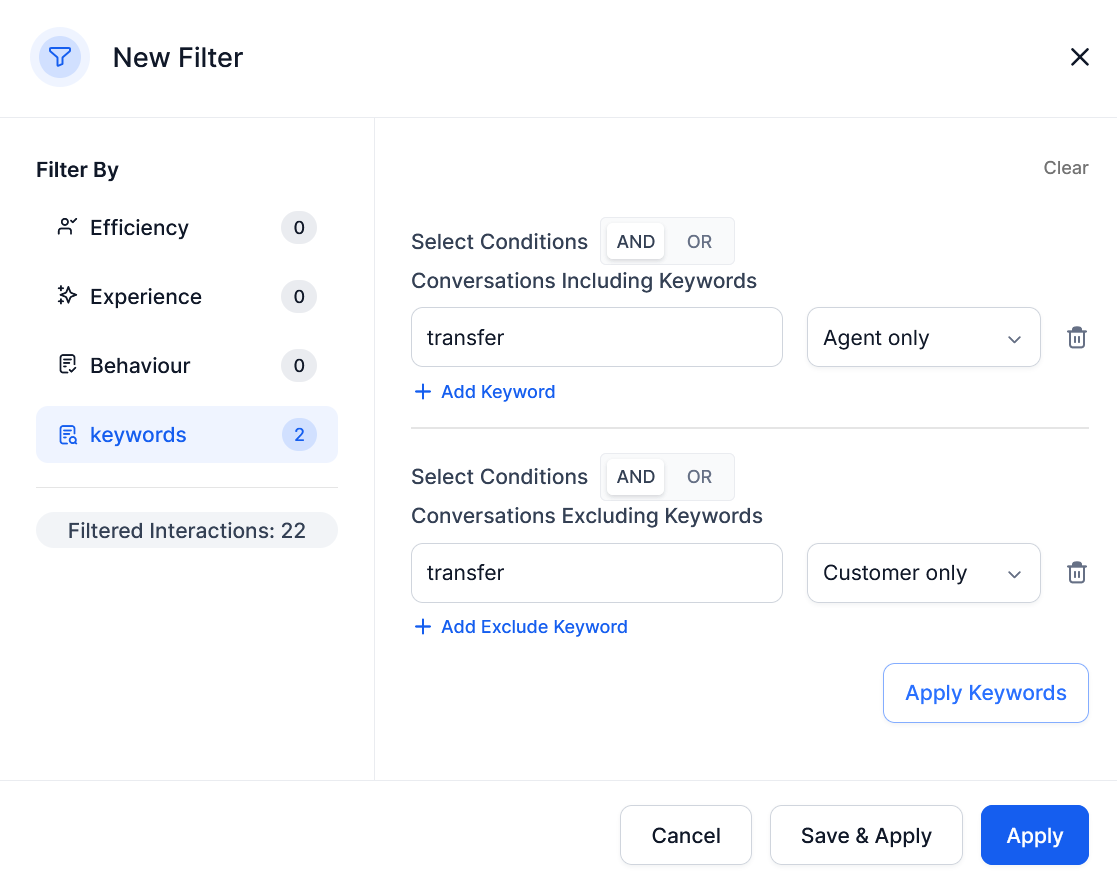The image size is (1117, 873).
Task: Select AND for excluding keywords condition
Action: pos(635,477)
